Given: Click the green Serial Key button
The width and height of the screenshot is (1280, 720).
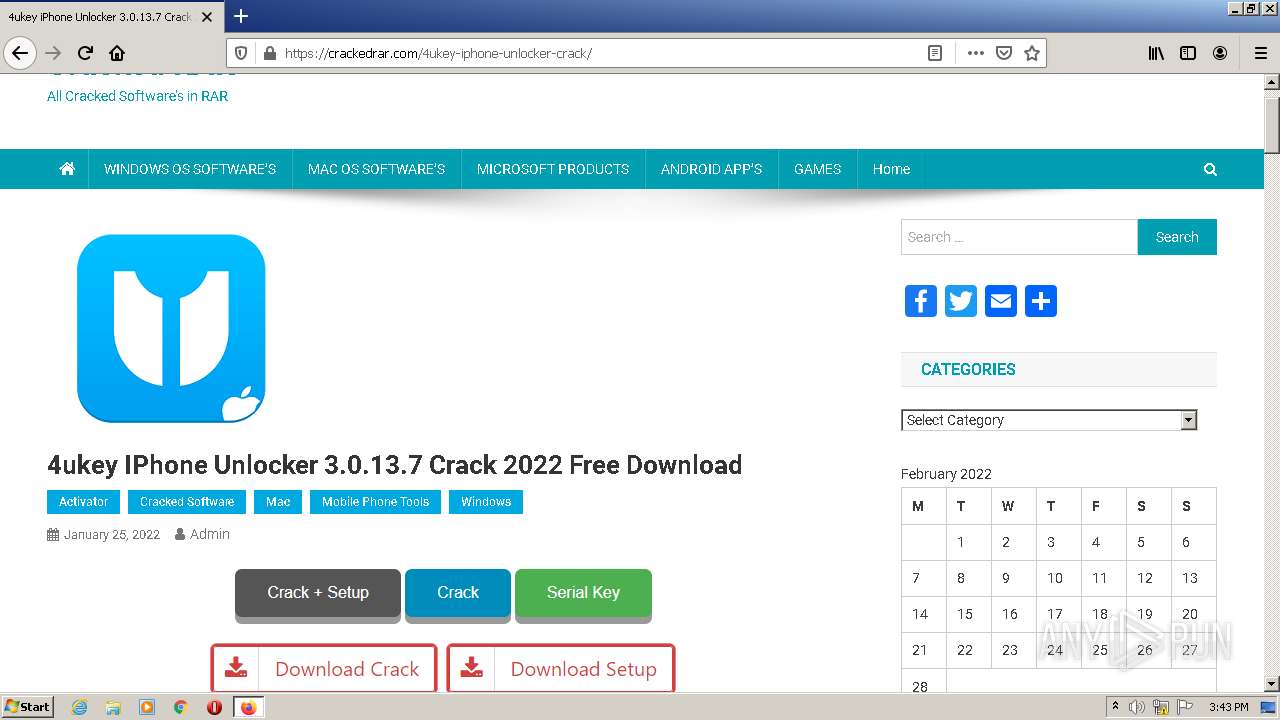Looking at the screenshot, I should 583,592.
